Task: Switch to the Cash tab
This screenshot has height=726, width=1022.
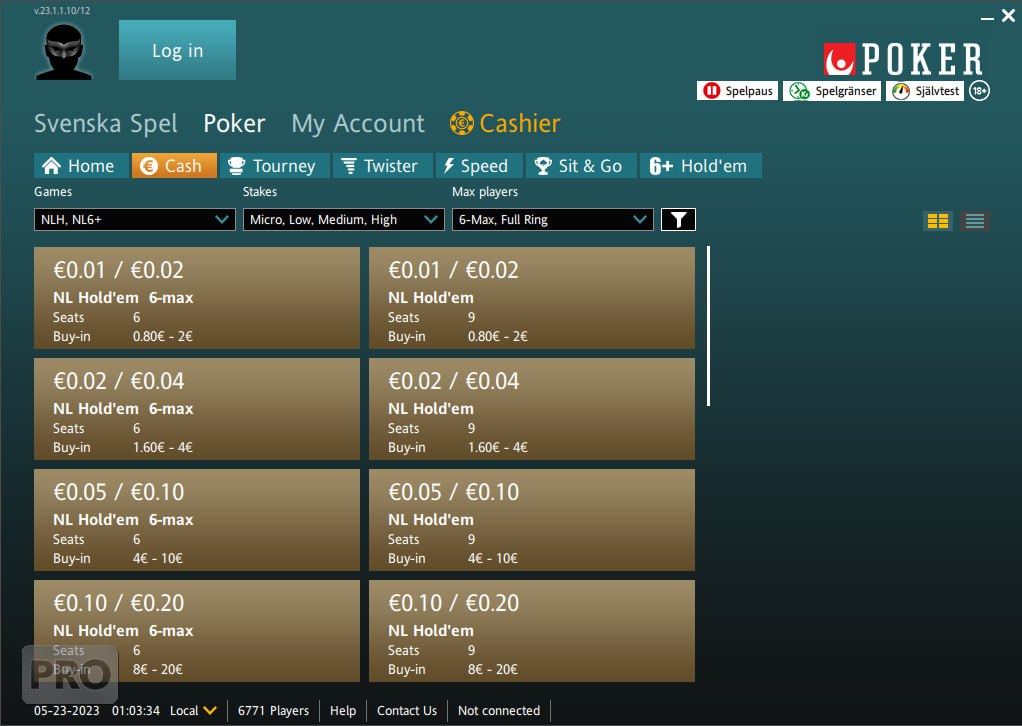Action: pyautogui.click(x=174, y=166)
